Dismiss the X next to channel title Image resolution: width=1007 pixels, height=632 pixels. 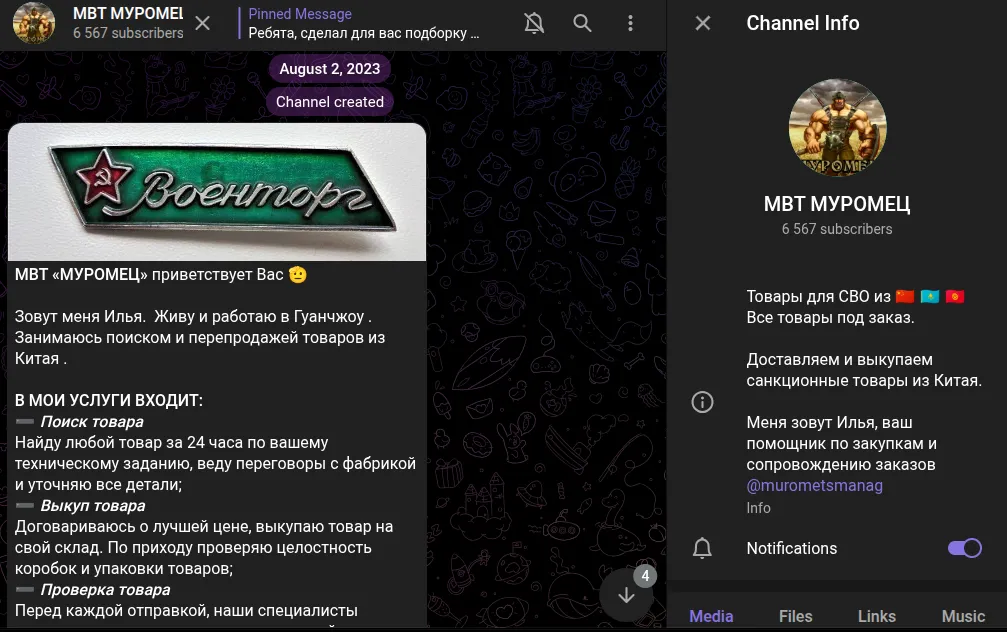coord(202,24)
